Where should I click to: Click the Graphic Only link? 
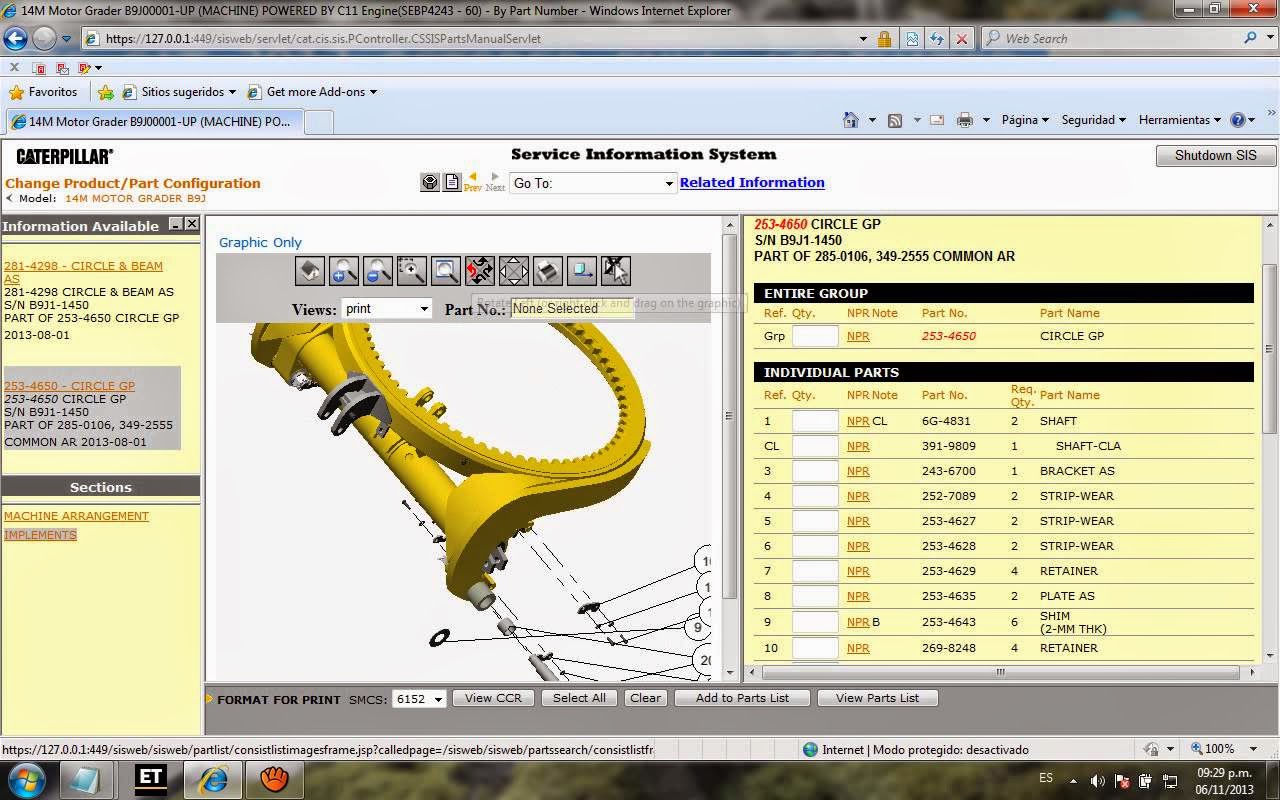click(x=260, y=242)
